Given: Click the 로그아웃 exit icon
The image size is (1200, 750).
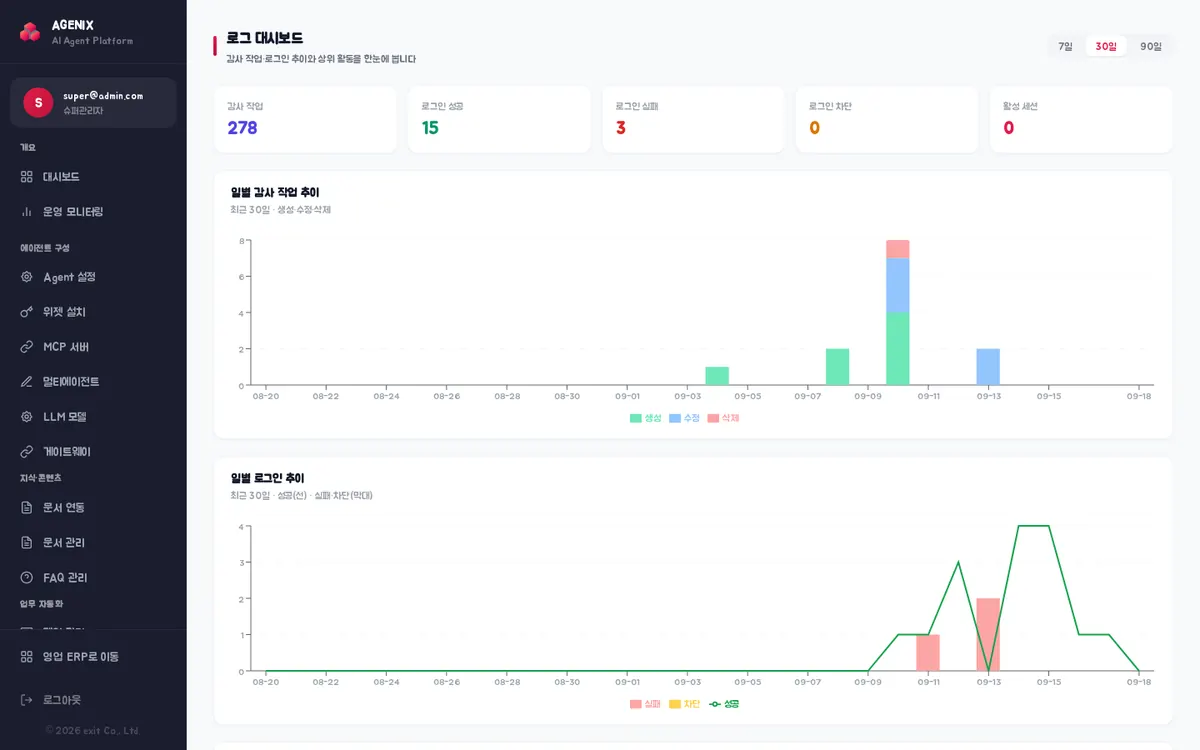Looking at the screenshot, I should (27, 700).
